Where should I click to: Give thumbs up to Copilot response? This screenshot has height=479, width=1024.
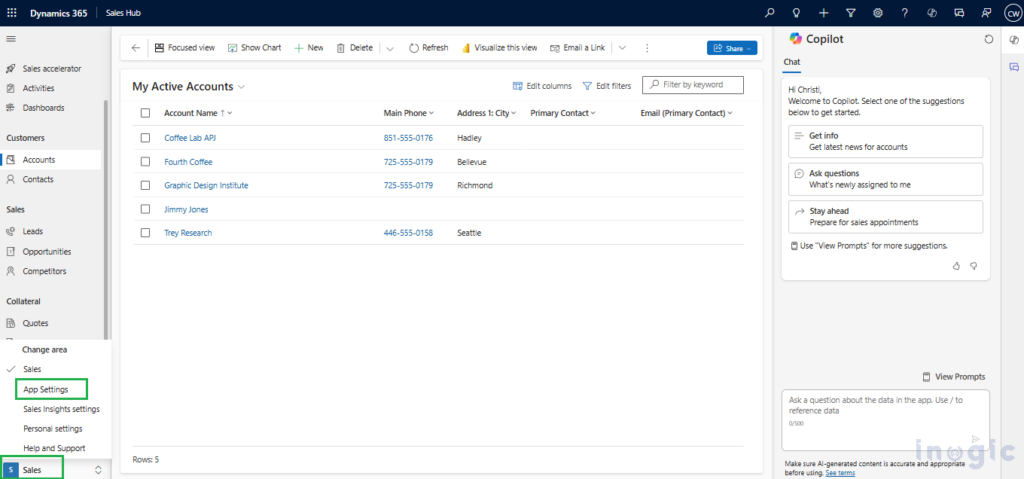pos(956,266)
